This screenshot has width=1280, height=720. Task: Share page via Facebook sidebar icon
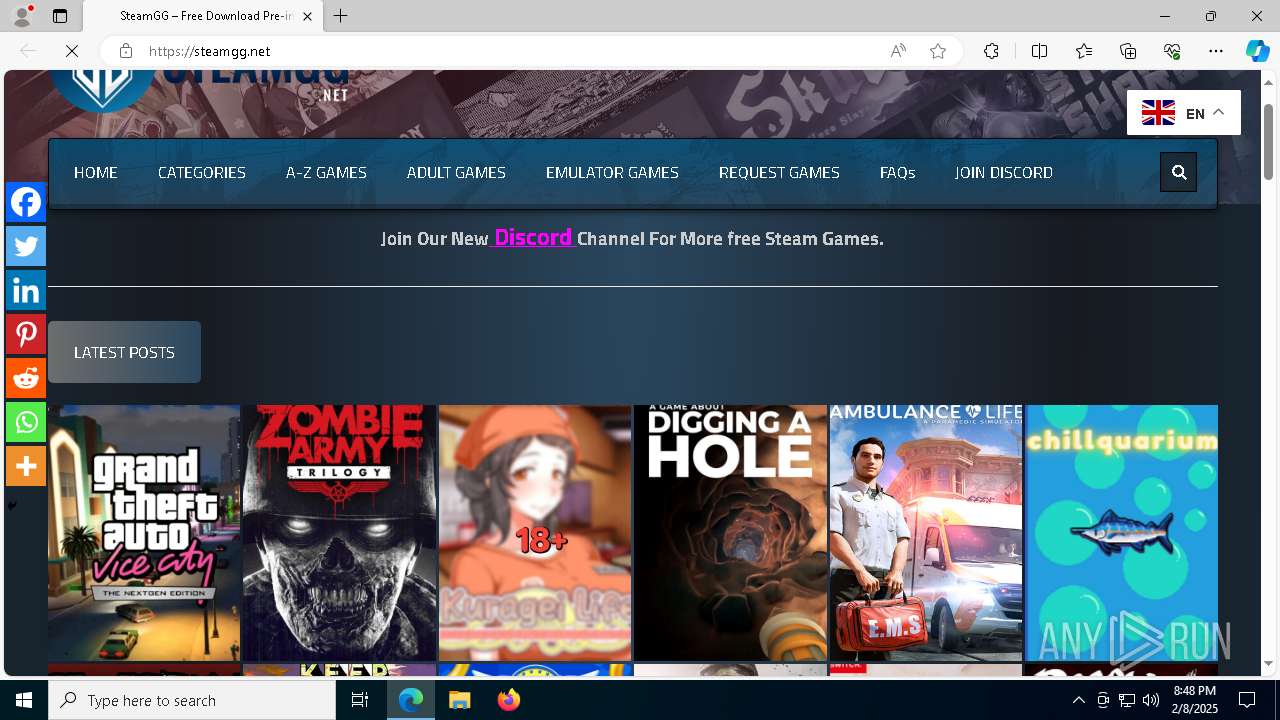coord(26,202)
